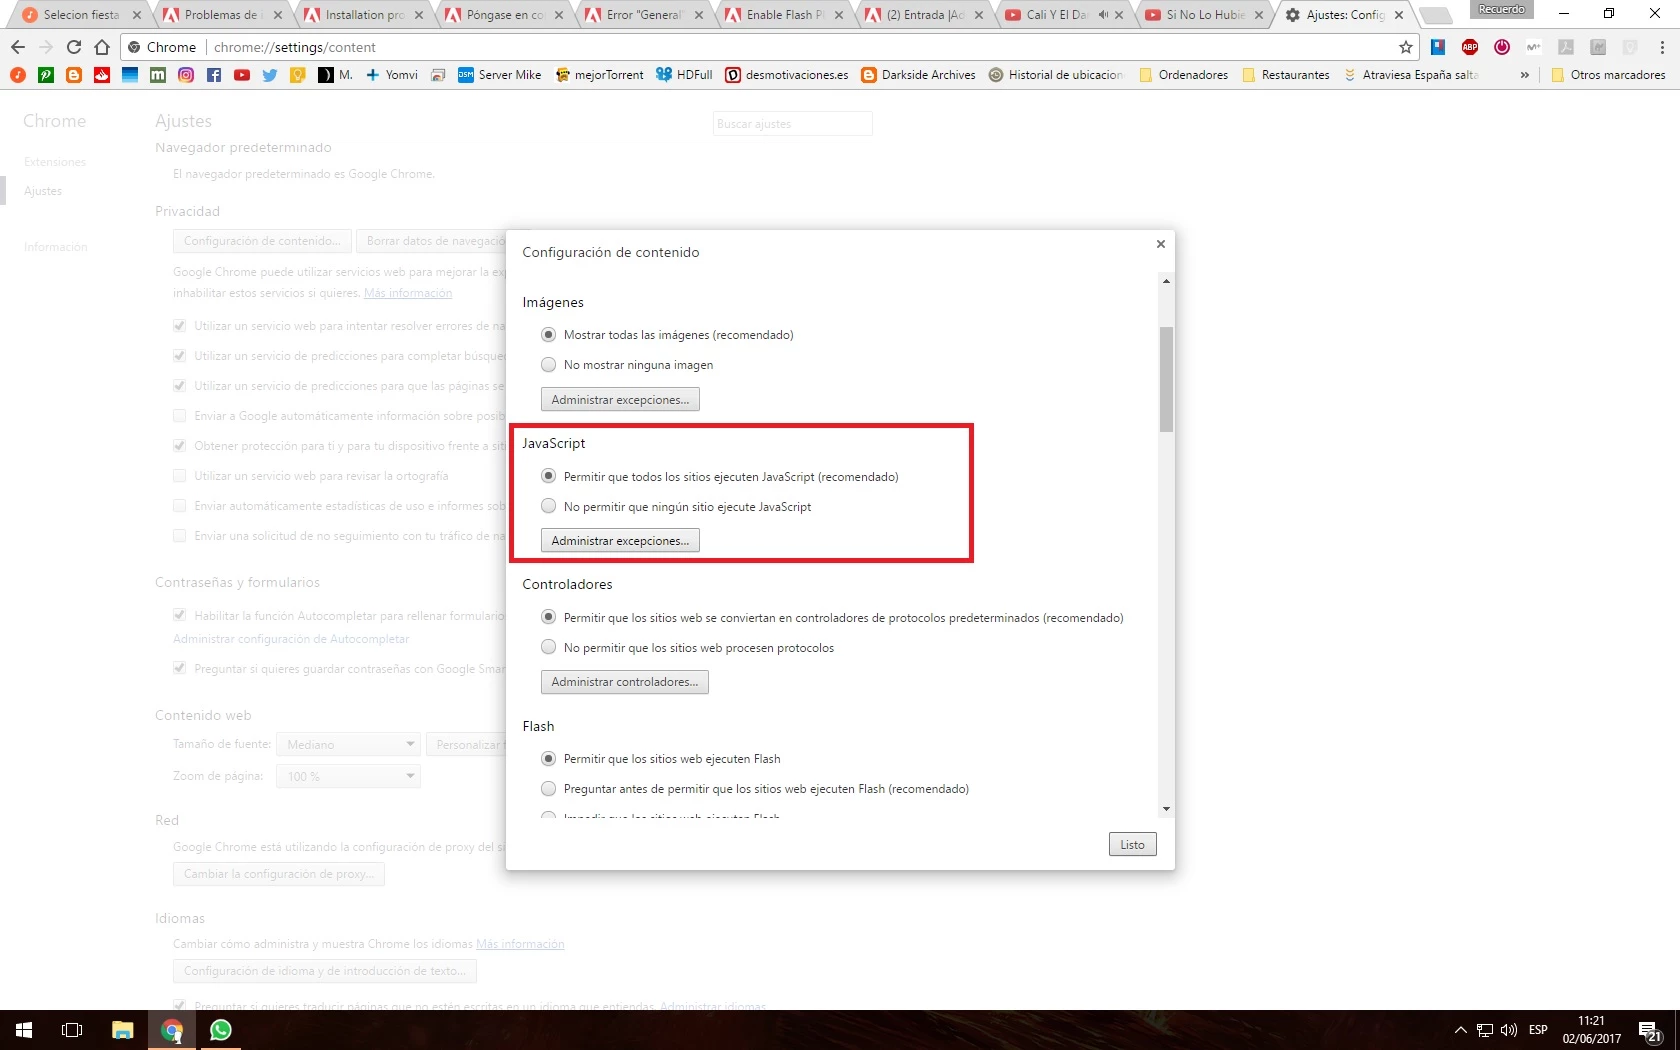1680x1050 pixels.
Task: Switch to the Installation pro tab
Action: (x=362, y=15)
